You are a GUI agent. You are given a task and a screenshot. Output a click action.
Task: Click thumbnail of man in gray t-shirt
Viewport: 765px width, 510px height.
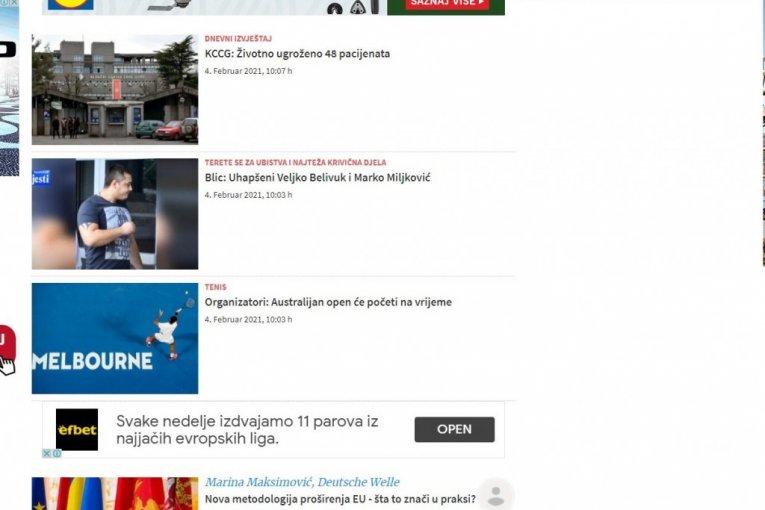pyautogui.click(x=114, y=213)
